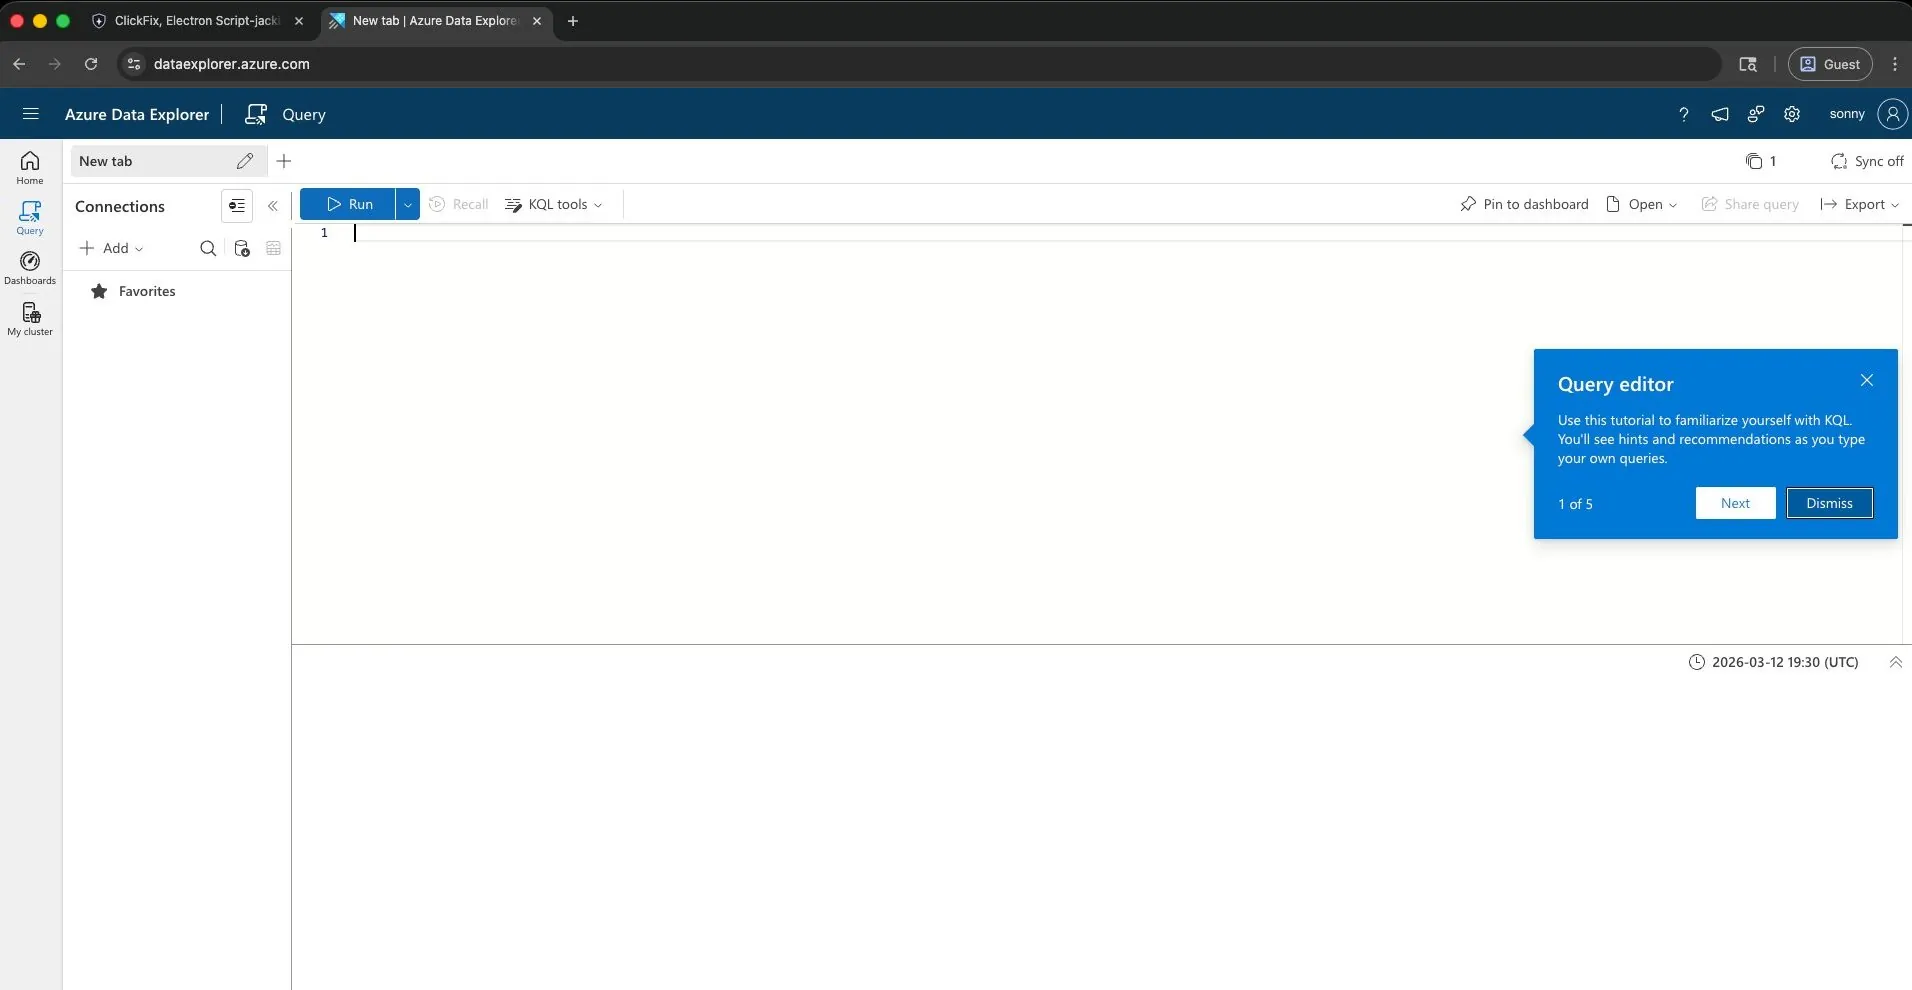
Task: Close the Query editor tutorial popup
Action: pos(1867,380)
